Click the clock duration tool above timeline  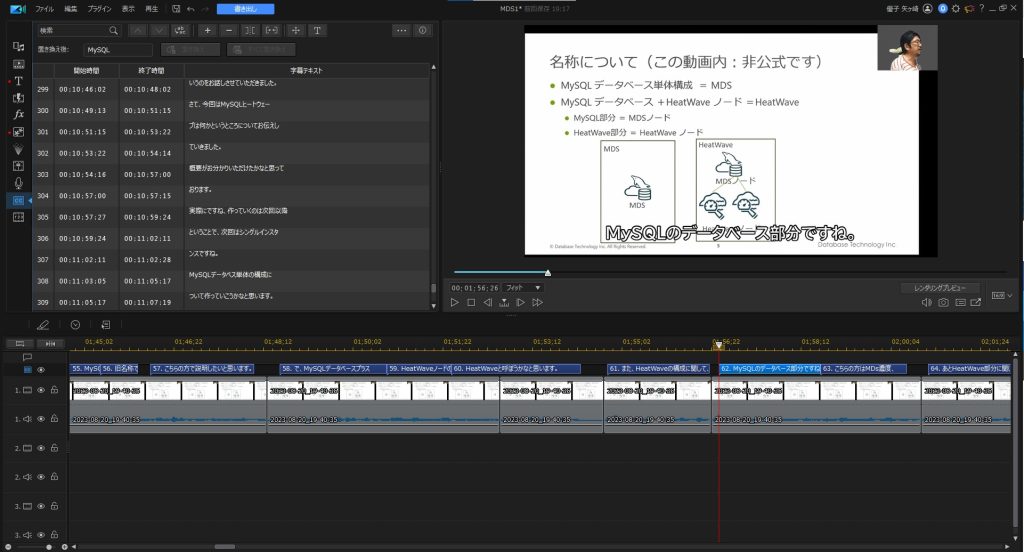click(x=75, y=325)
